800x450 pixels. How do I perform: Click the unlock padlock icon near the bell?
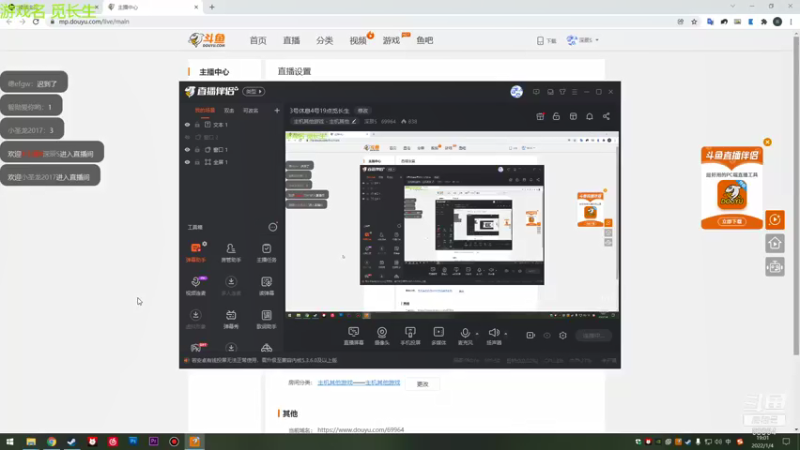pyautogui.click(x=556, y=116)
